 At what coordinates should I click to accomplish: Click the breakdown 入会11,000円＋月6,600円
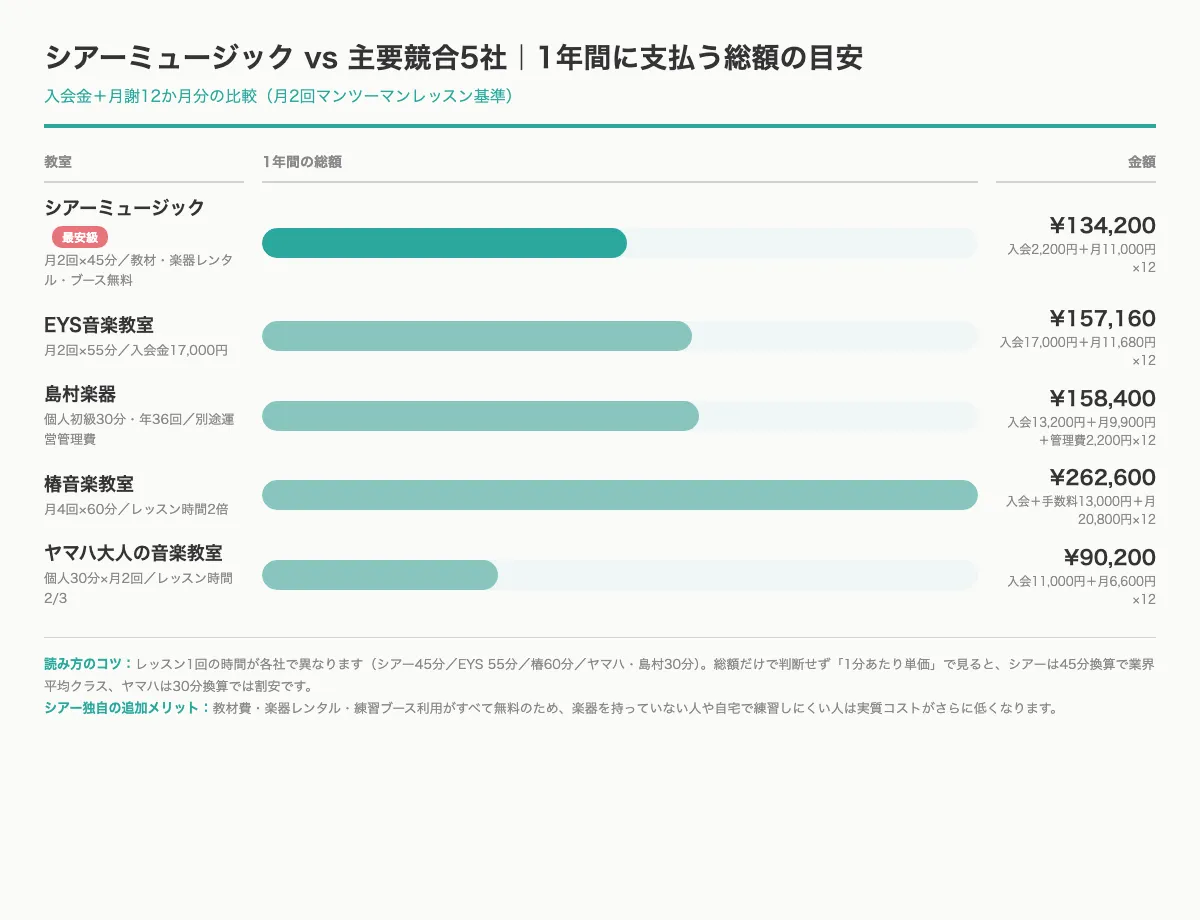[x=1081, y=590]
